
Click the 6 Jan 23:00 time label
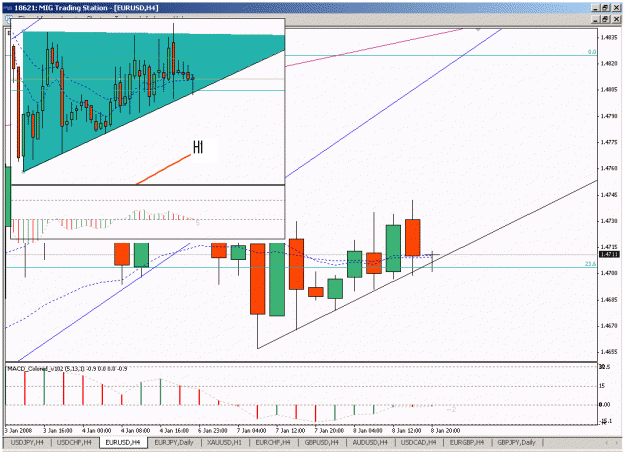[x=212, y=430]
